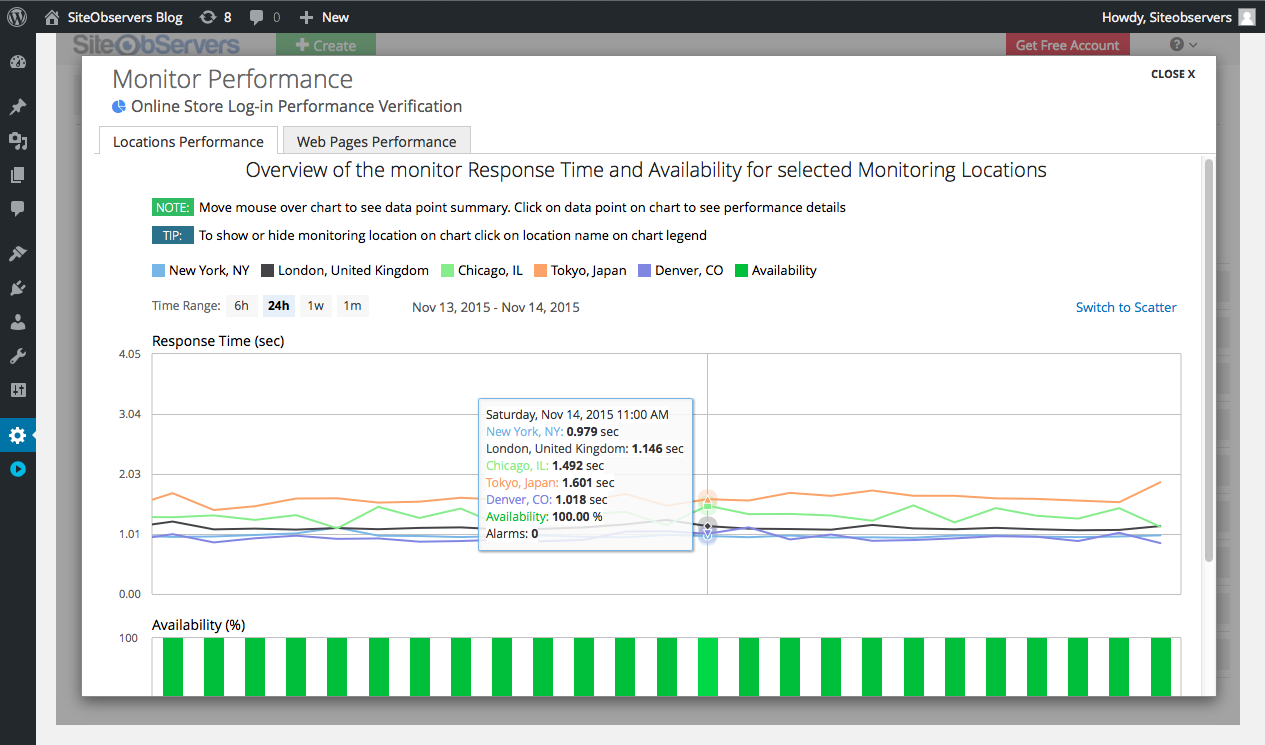The width and height of the screenshot is (1265, 745).
Task: Toggle New York, NY series in legend
Action: pos(201,270)
